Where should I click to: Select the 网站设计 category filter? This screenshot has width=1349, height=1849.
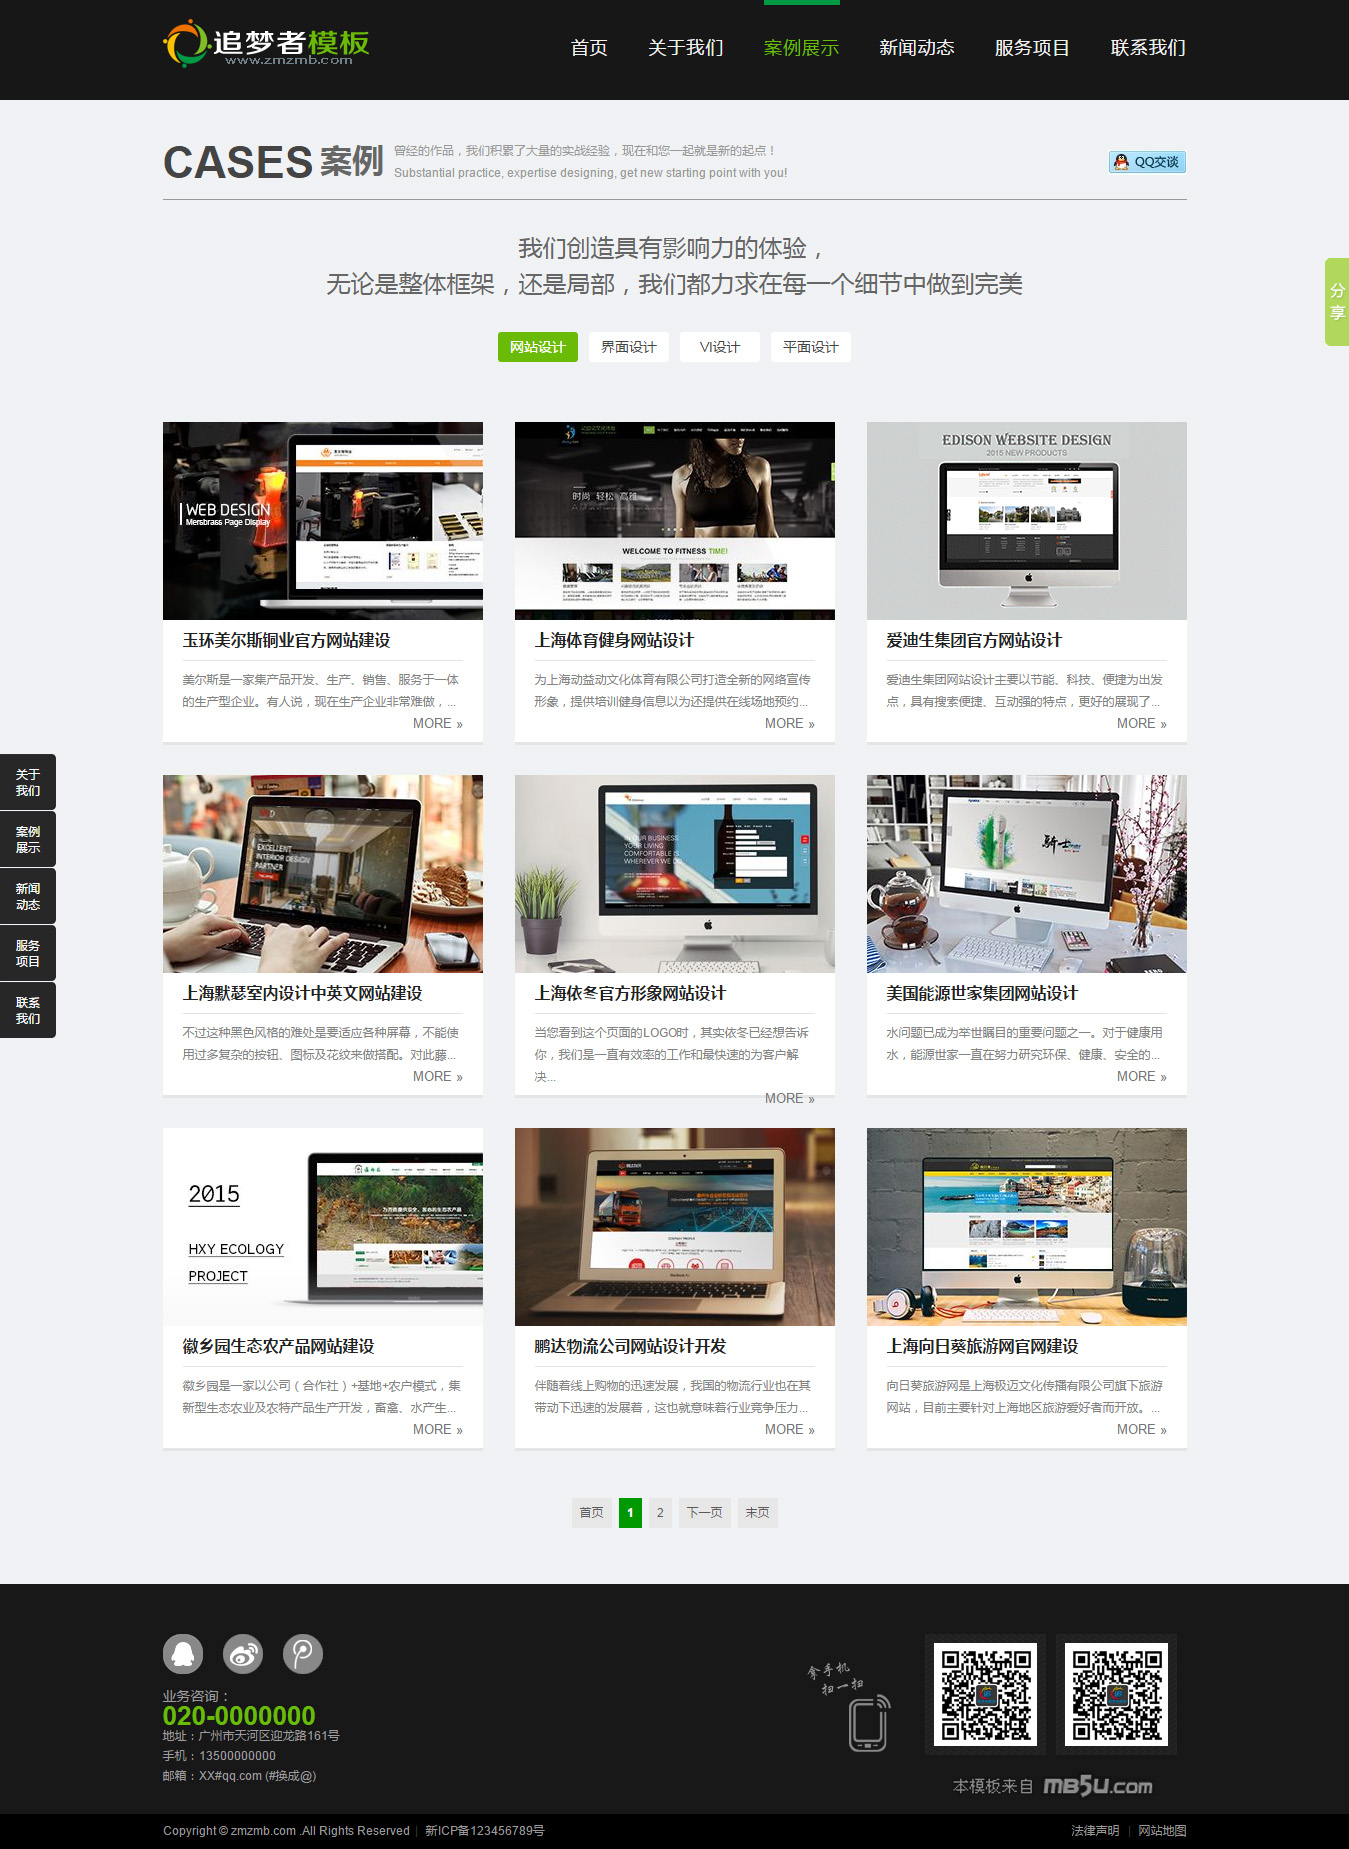(538, 347)
